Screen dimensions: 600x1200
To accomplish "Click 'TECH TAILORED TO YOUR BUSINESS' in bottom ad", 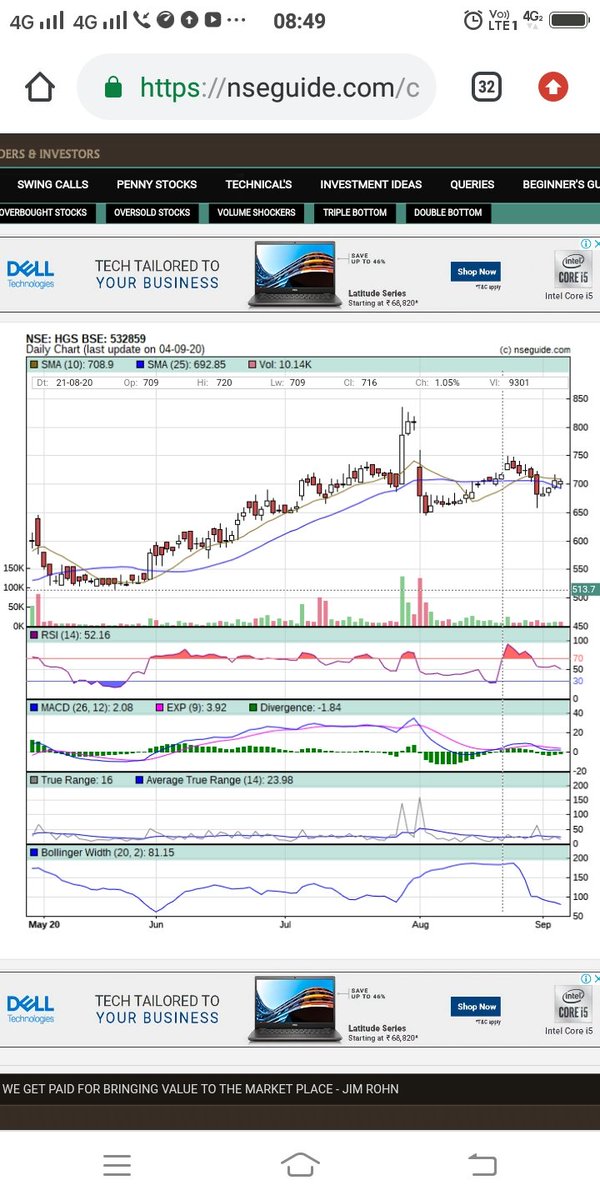I will click(157, 1009).
